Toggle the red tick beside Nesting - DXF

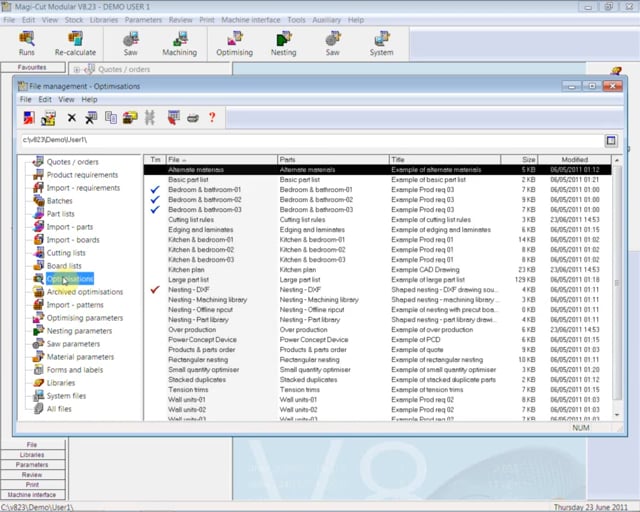click(x=155, y=289)
